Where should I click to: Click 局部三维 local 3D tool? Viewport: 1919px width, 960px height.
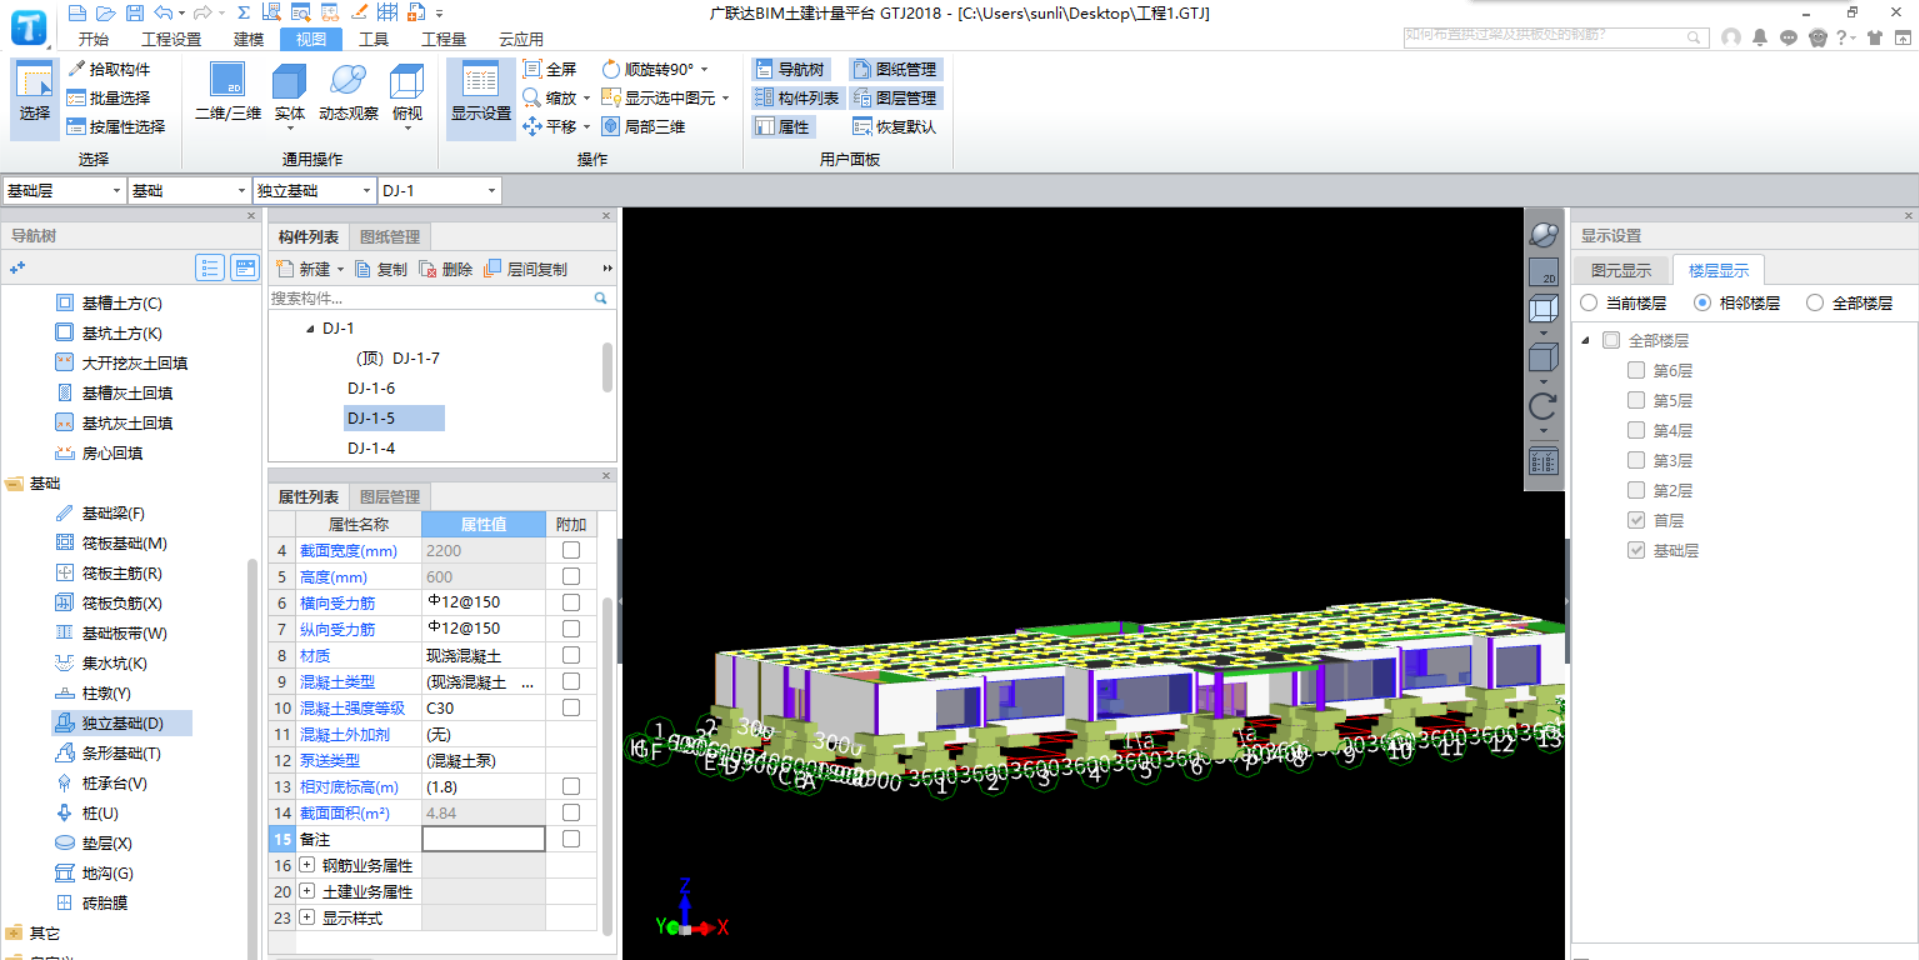pyautogui.click(x=644, y=127)
